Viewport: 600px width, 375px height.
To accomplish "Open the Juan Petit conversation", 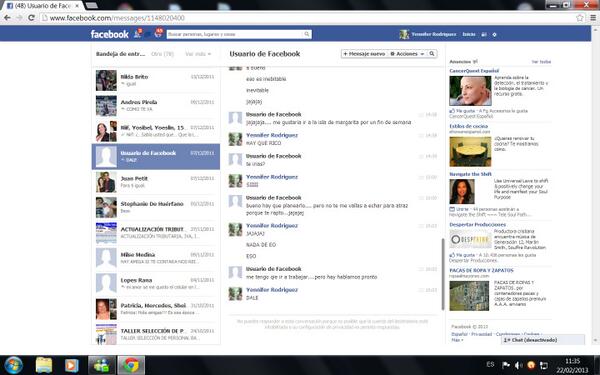I will pos(156,182).
